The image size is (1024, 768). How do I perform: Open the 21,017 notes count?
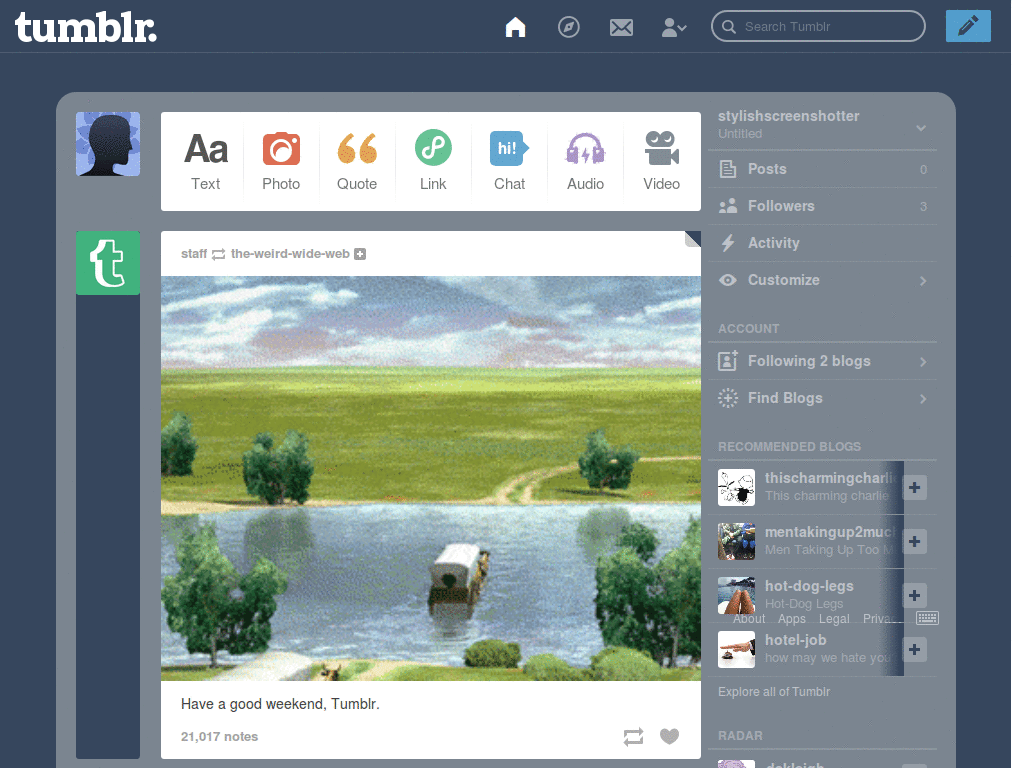pyautogui.click(x=219, y=736)
